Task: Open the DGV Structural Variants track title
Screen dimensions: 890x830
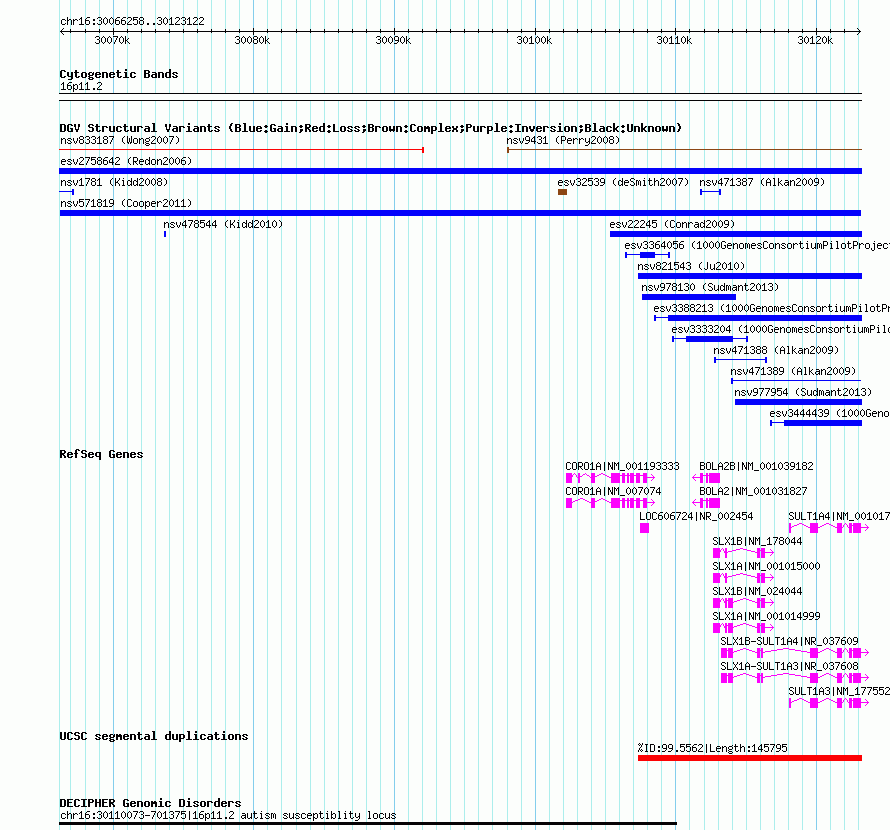Action: pos(371,128)
